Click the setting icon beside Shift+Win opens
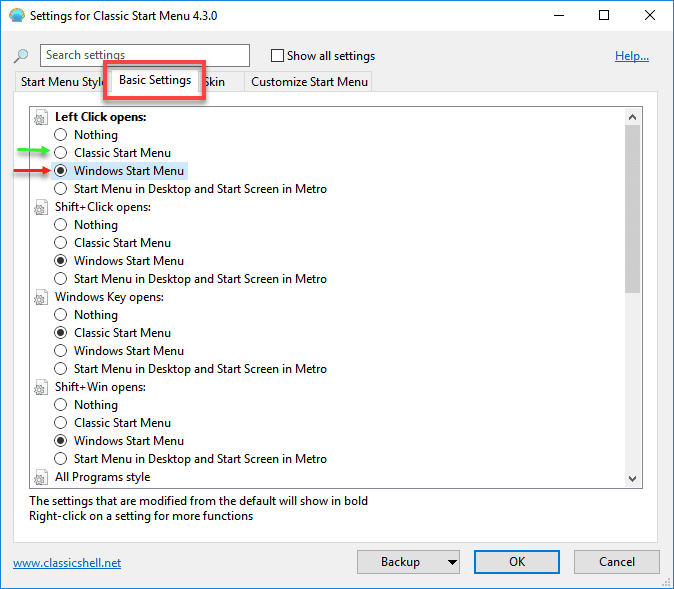Image resolution: width=674 pixels, height=589 pixels. point(41,387)
